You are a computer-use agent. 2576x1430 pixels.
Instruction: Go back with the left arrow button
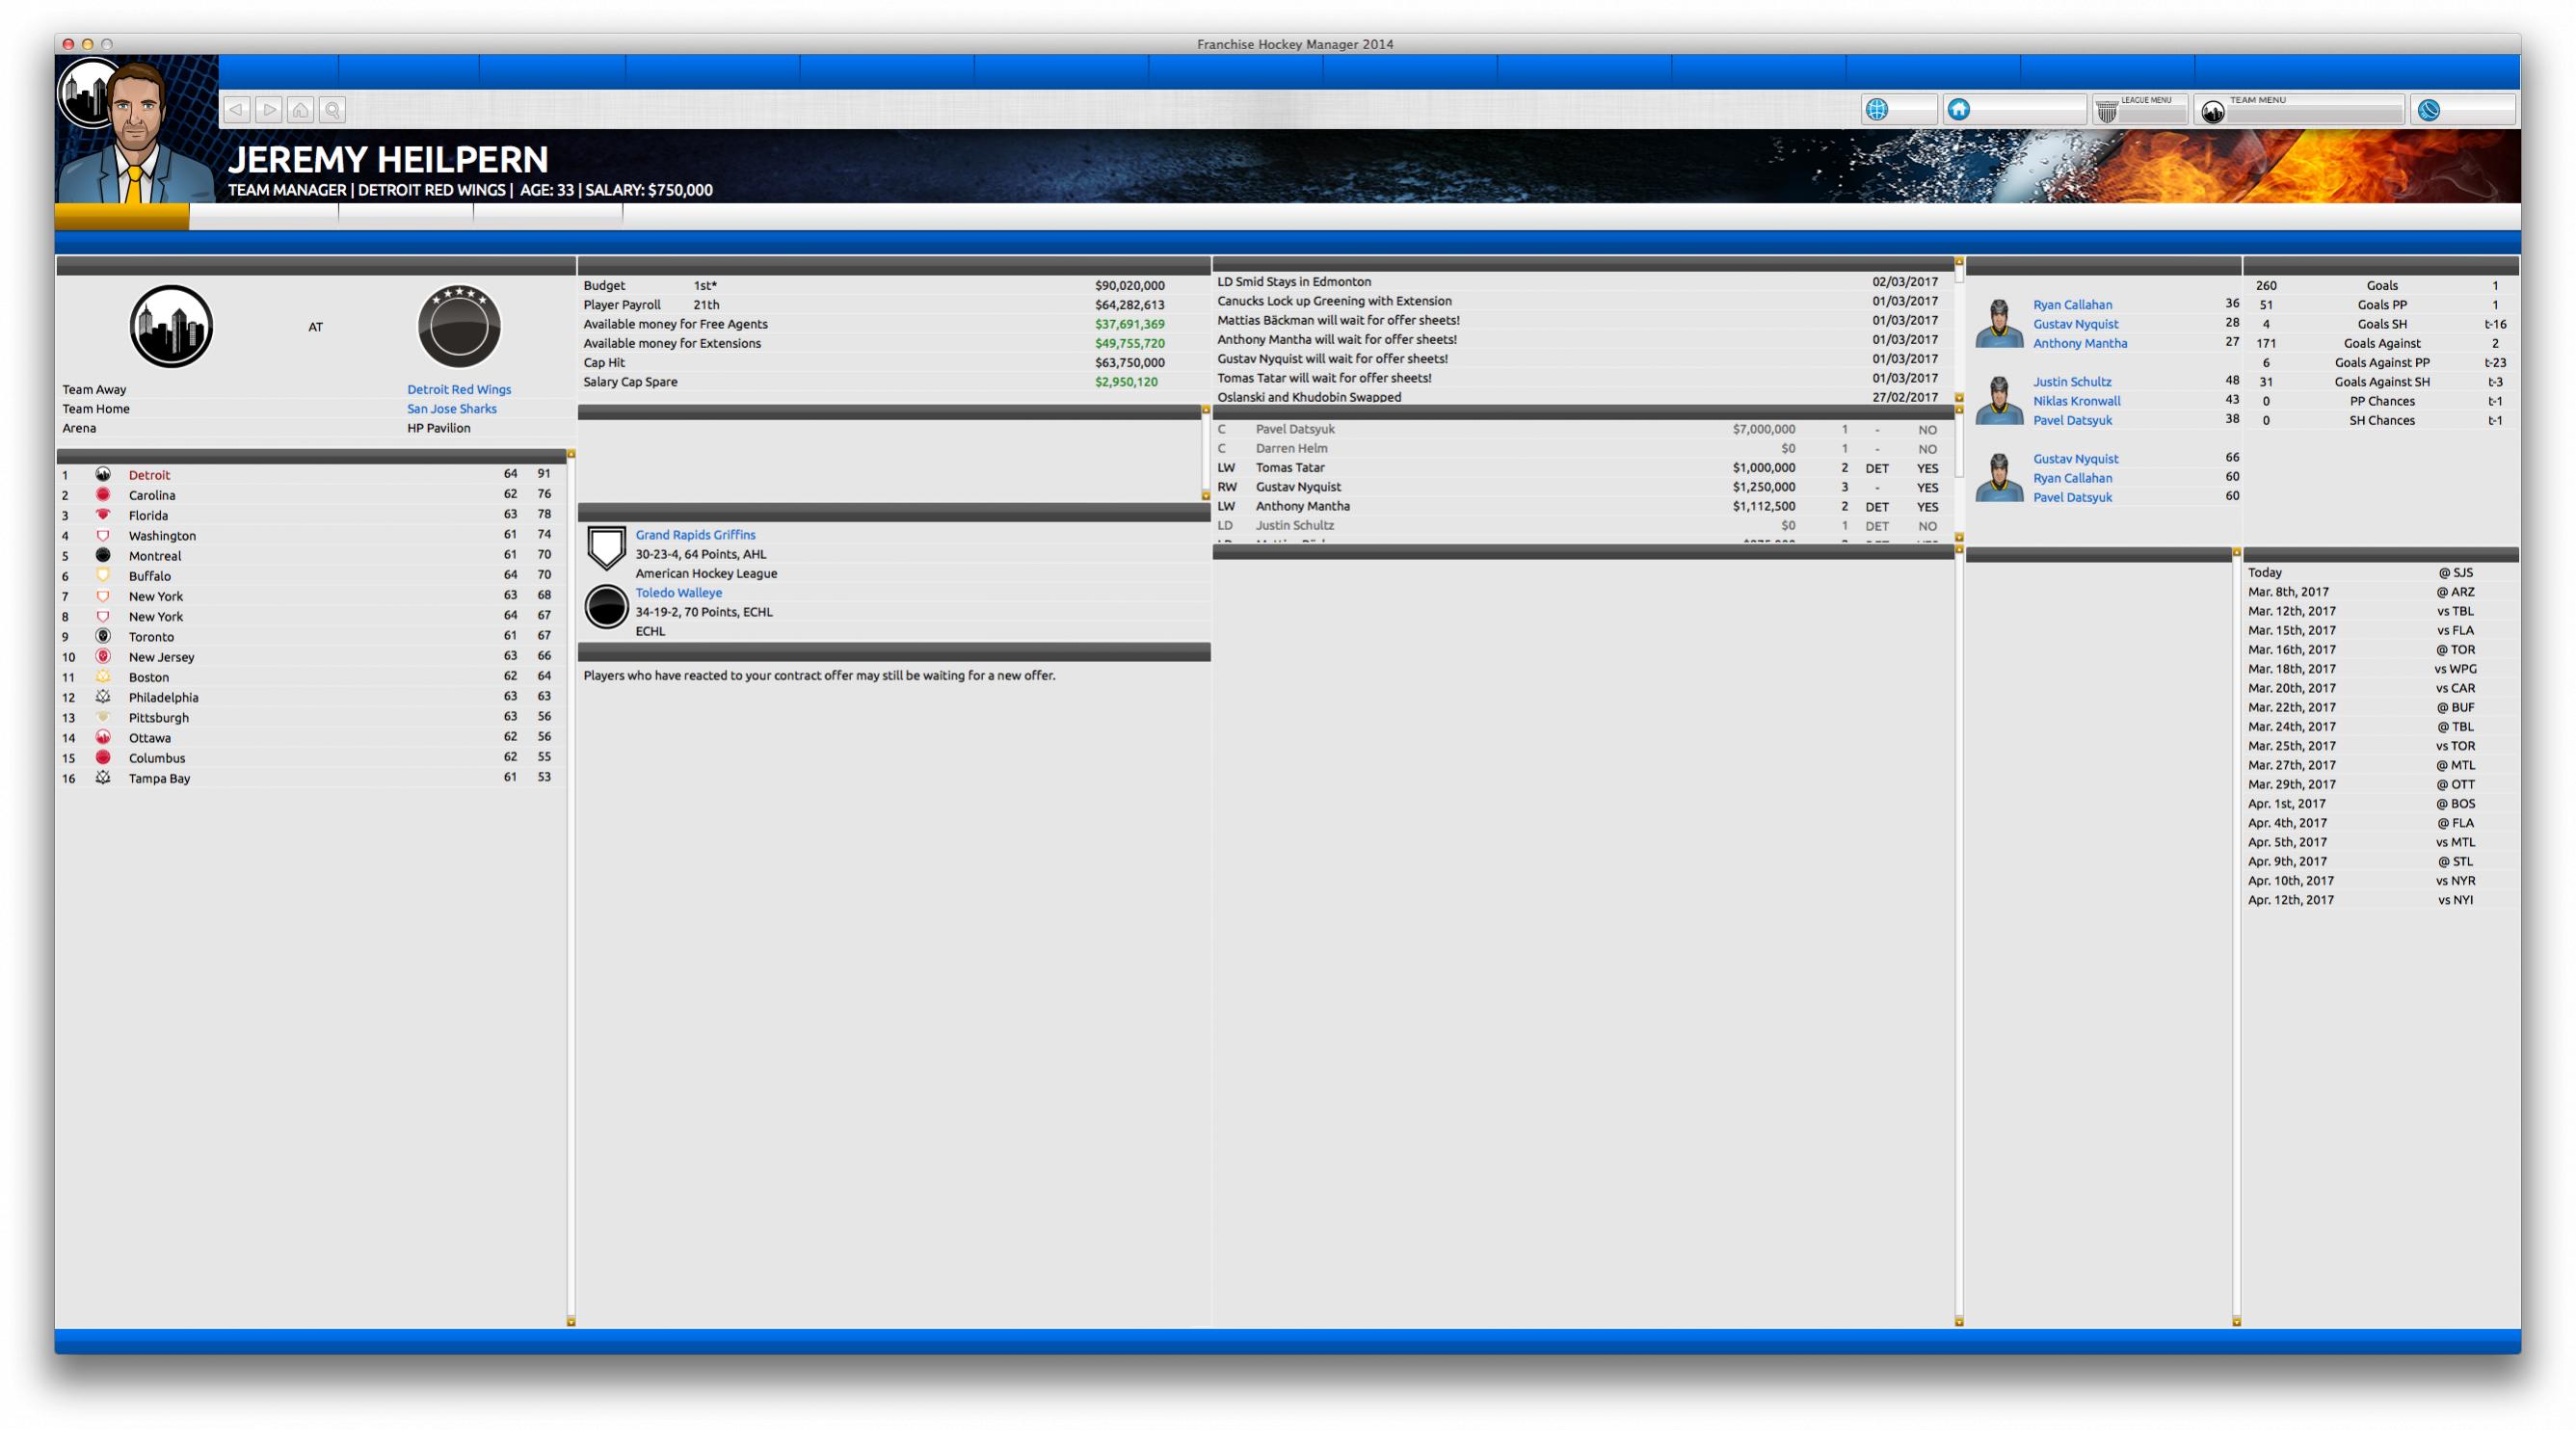tap(237, 110)
